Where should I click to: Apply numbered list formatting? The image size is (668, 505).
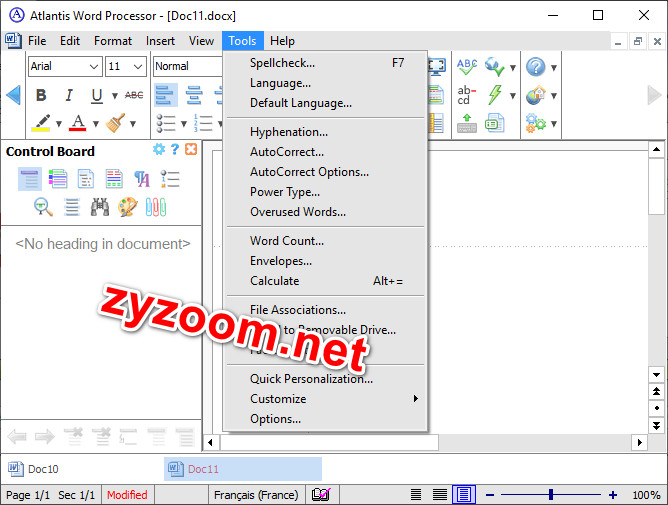point(203,123)
